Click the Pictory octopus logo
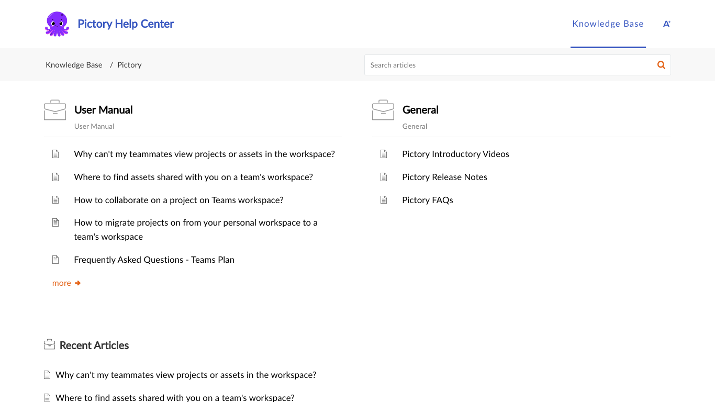The width and height of the screenshot is (715, 402). (x=57, y=24)
